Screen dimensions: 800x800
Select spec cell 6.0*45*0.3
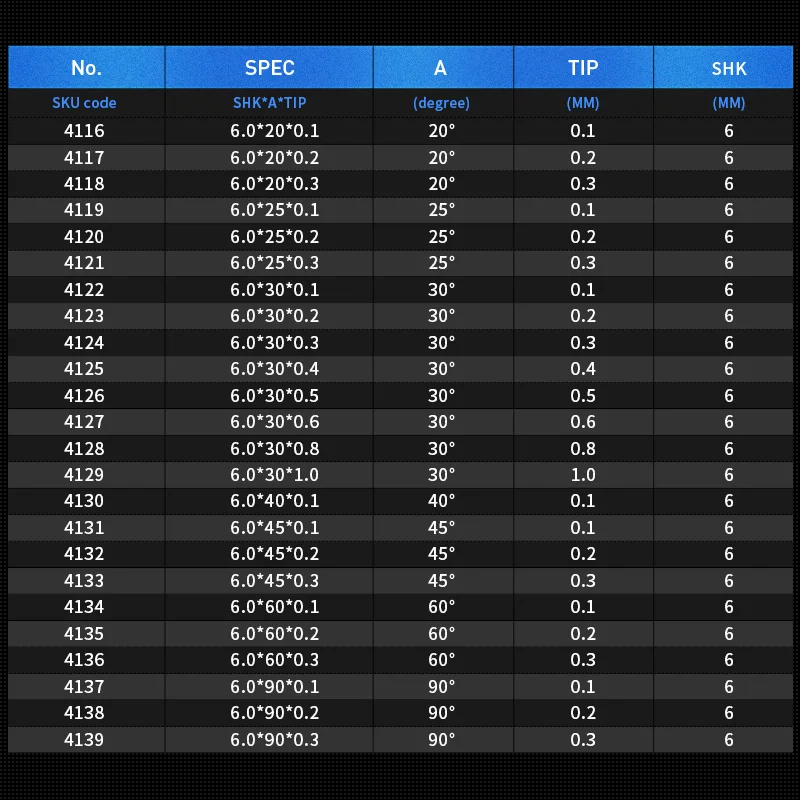coord(274,581)
